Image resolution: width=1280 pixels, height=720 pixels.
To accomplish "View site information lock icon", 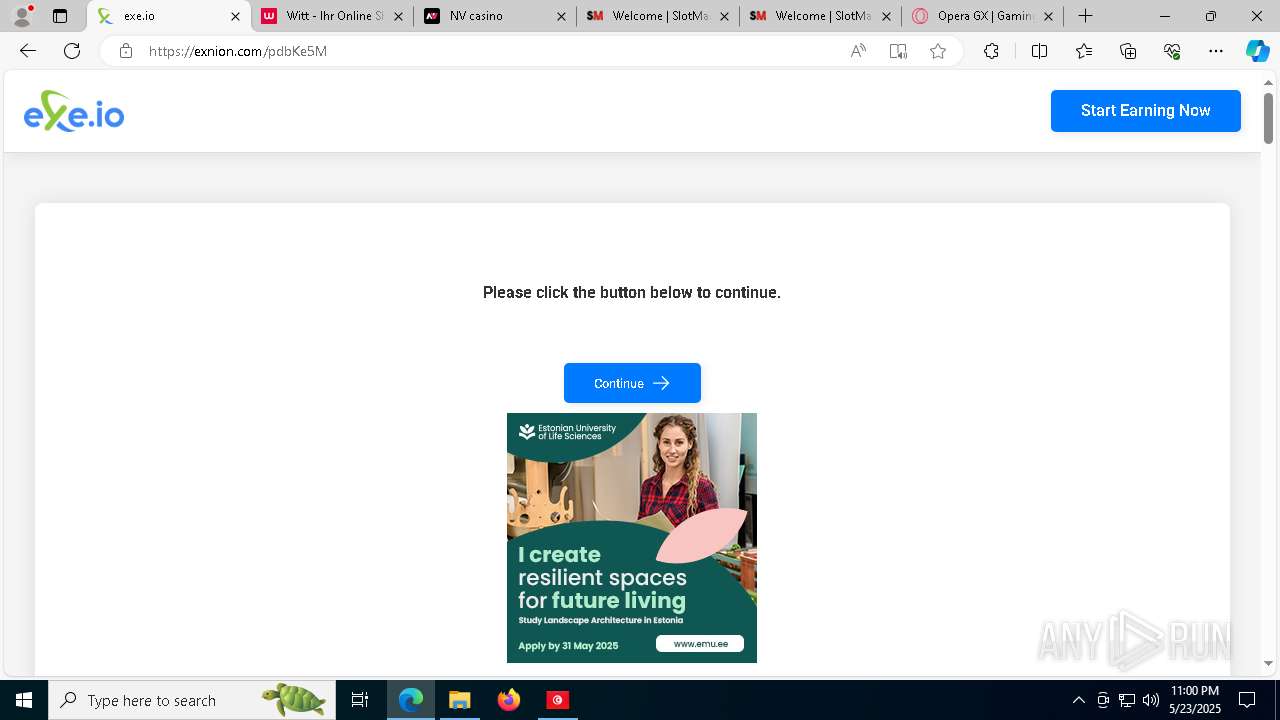I will click(125, 51).
